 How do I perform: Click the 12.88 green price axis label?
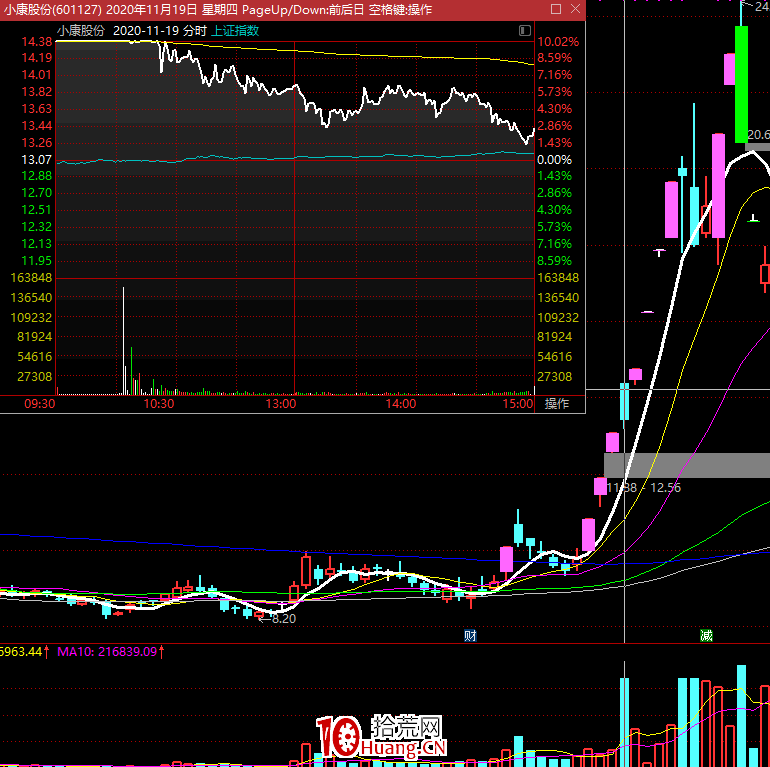[x=36, y=176]
